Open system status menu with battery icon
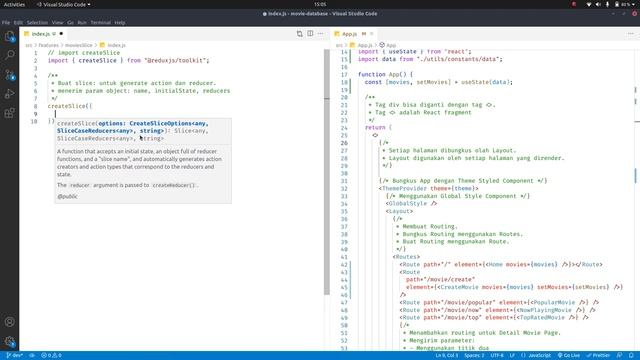 tap(625, 4)
